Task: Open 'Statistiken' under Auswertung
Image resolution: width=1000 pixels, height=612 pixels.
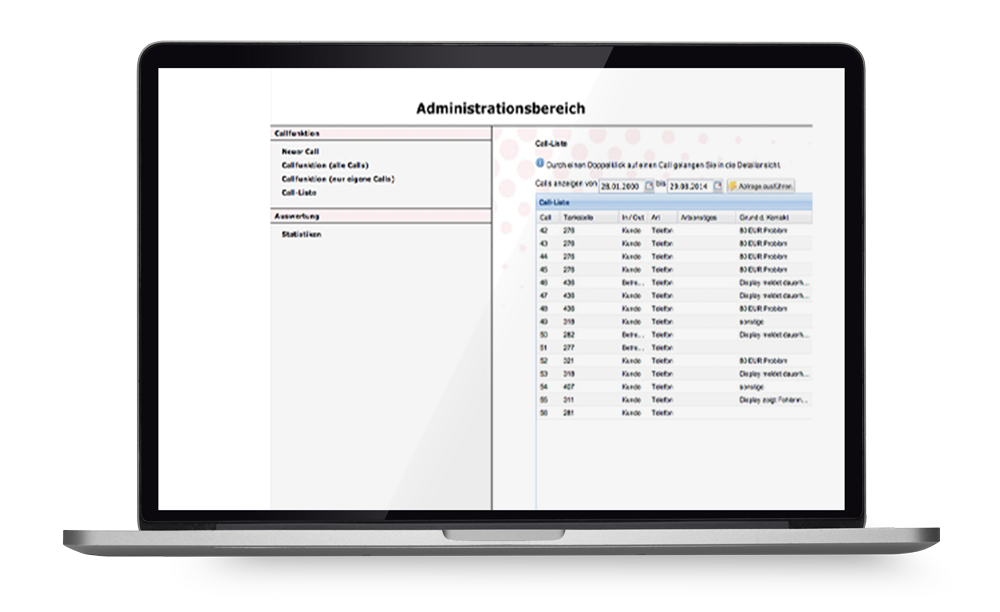Action: (301, 234)
